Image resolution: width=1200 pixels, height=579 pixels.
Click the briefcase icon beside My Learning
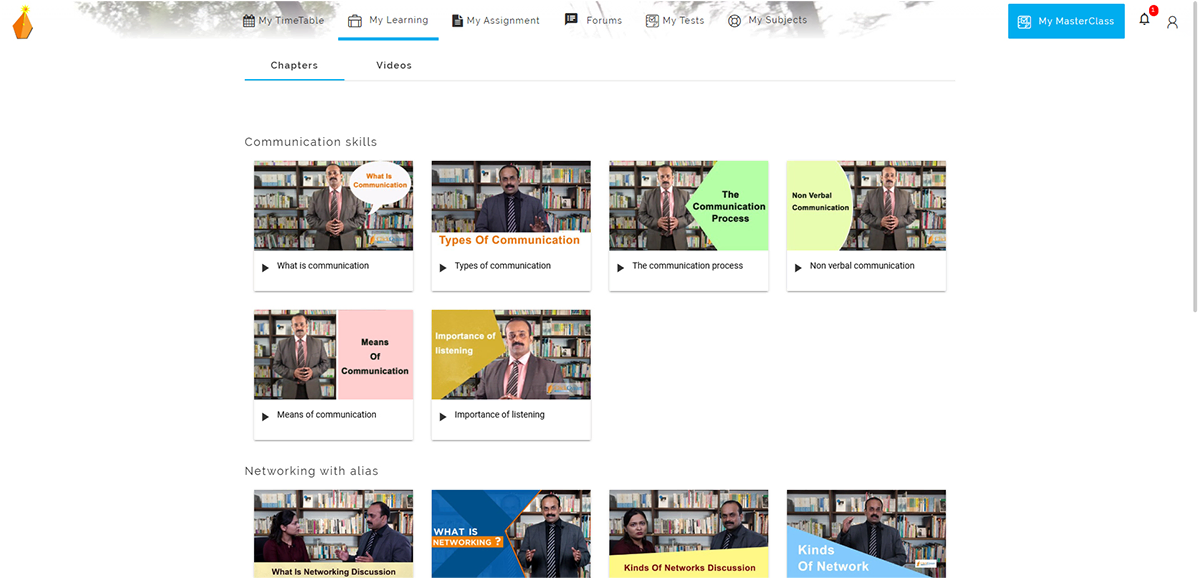click(355, 21)
